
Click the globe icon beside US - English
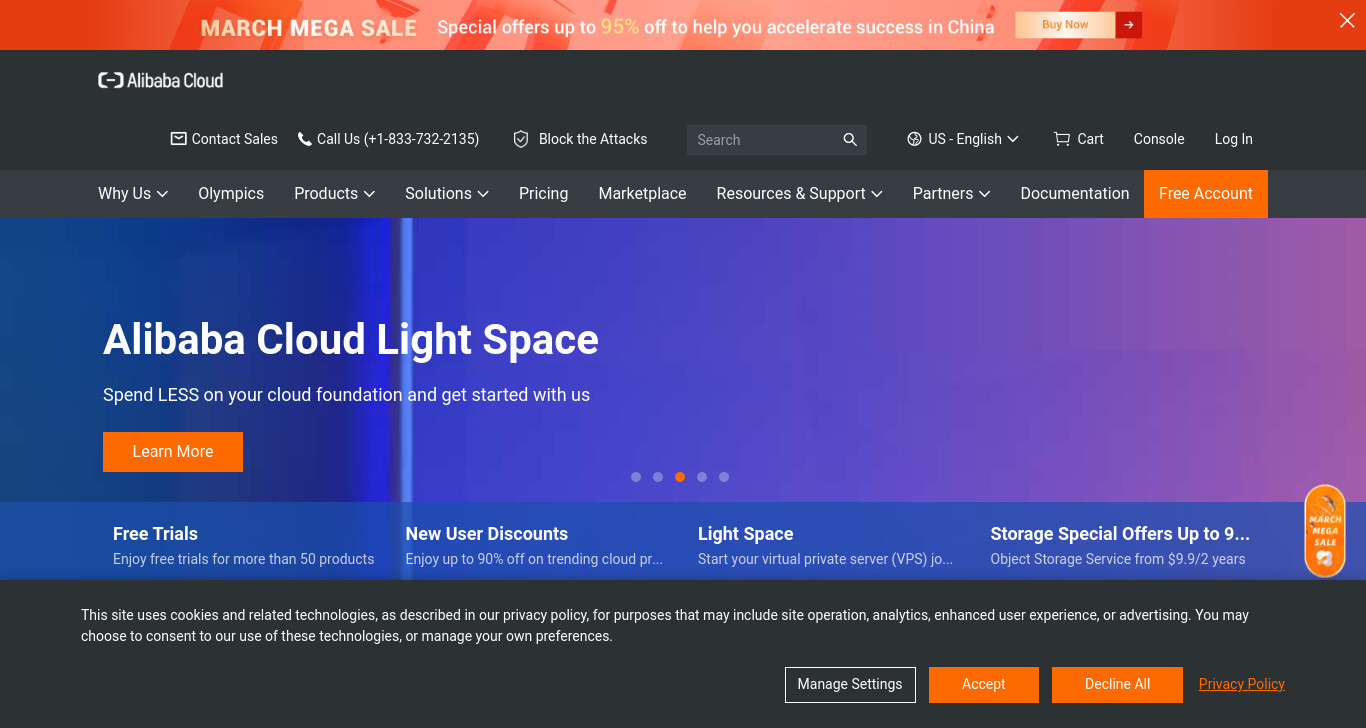pyautogui.click(x=914, y=139)
